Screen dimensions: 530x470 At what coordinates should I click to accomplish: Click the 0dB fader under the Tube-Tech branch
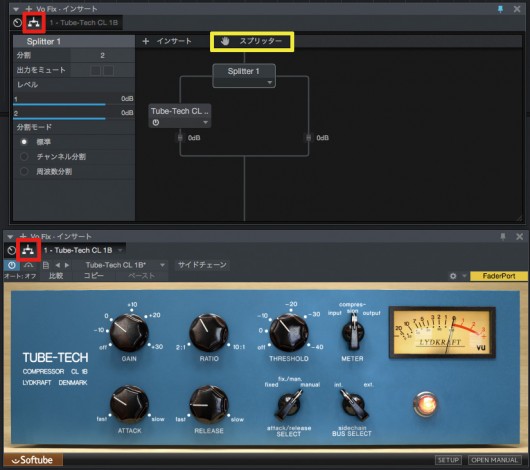(x=180, y=138)
